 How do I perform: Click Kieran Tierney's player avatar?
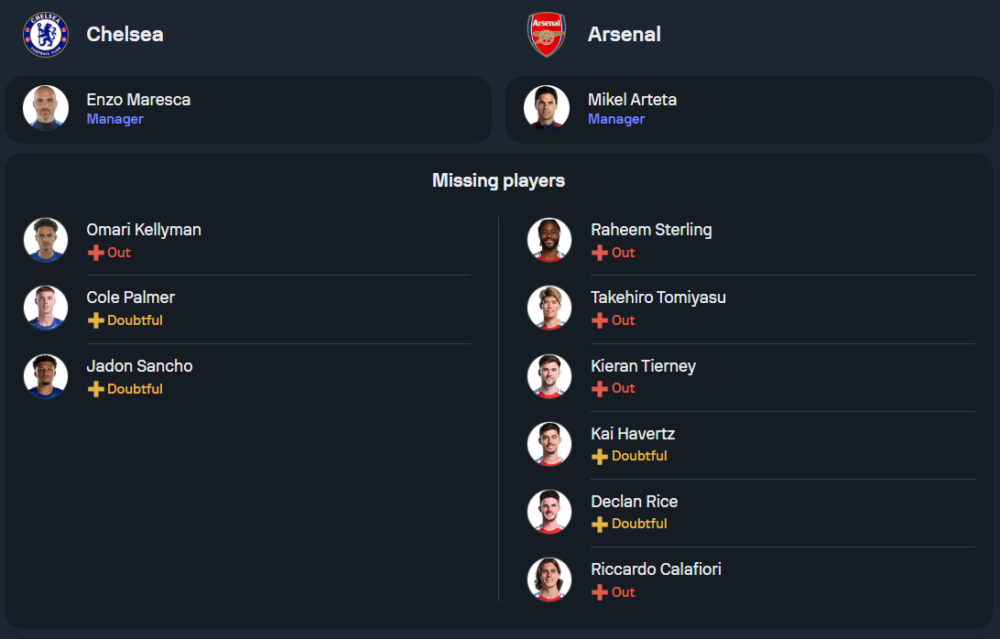click(x=549, y=376)
